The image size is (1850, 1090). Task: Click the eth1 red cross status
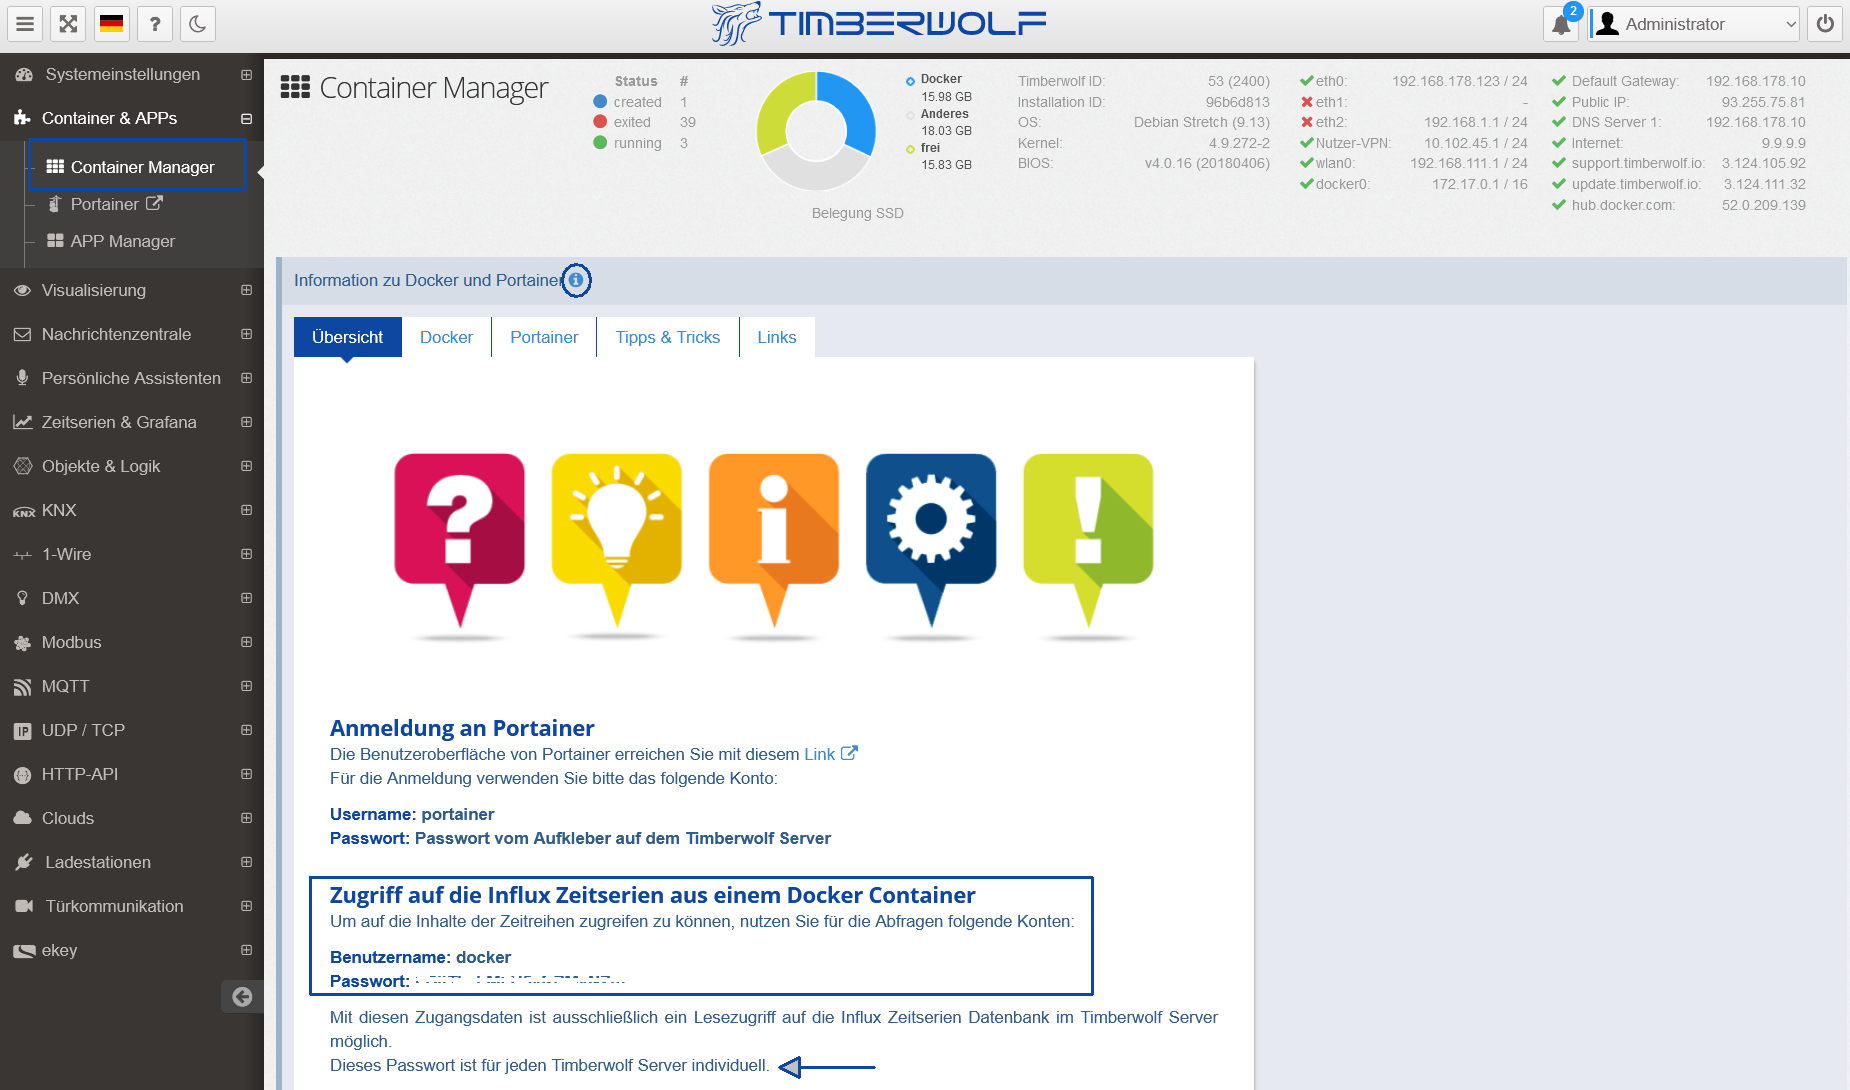(x=1306, y=102)
